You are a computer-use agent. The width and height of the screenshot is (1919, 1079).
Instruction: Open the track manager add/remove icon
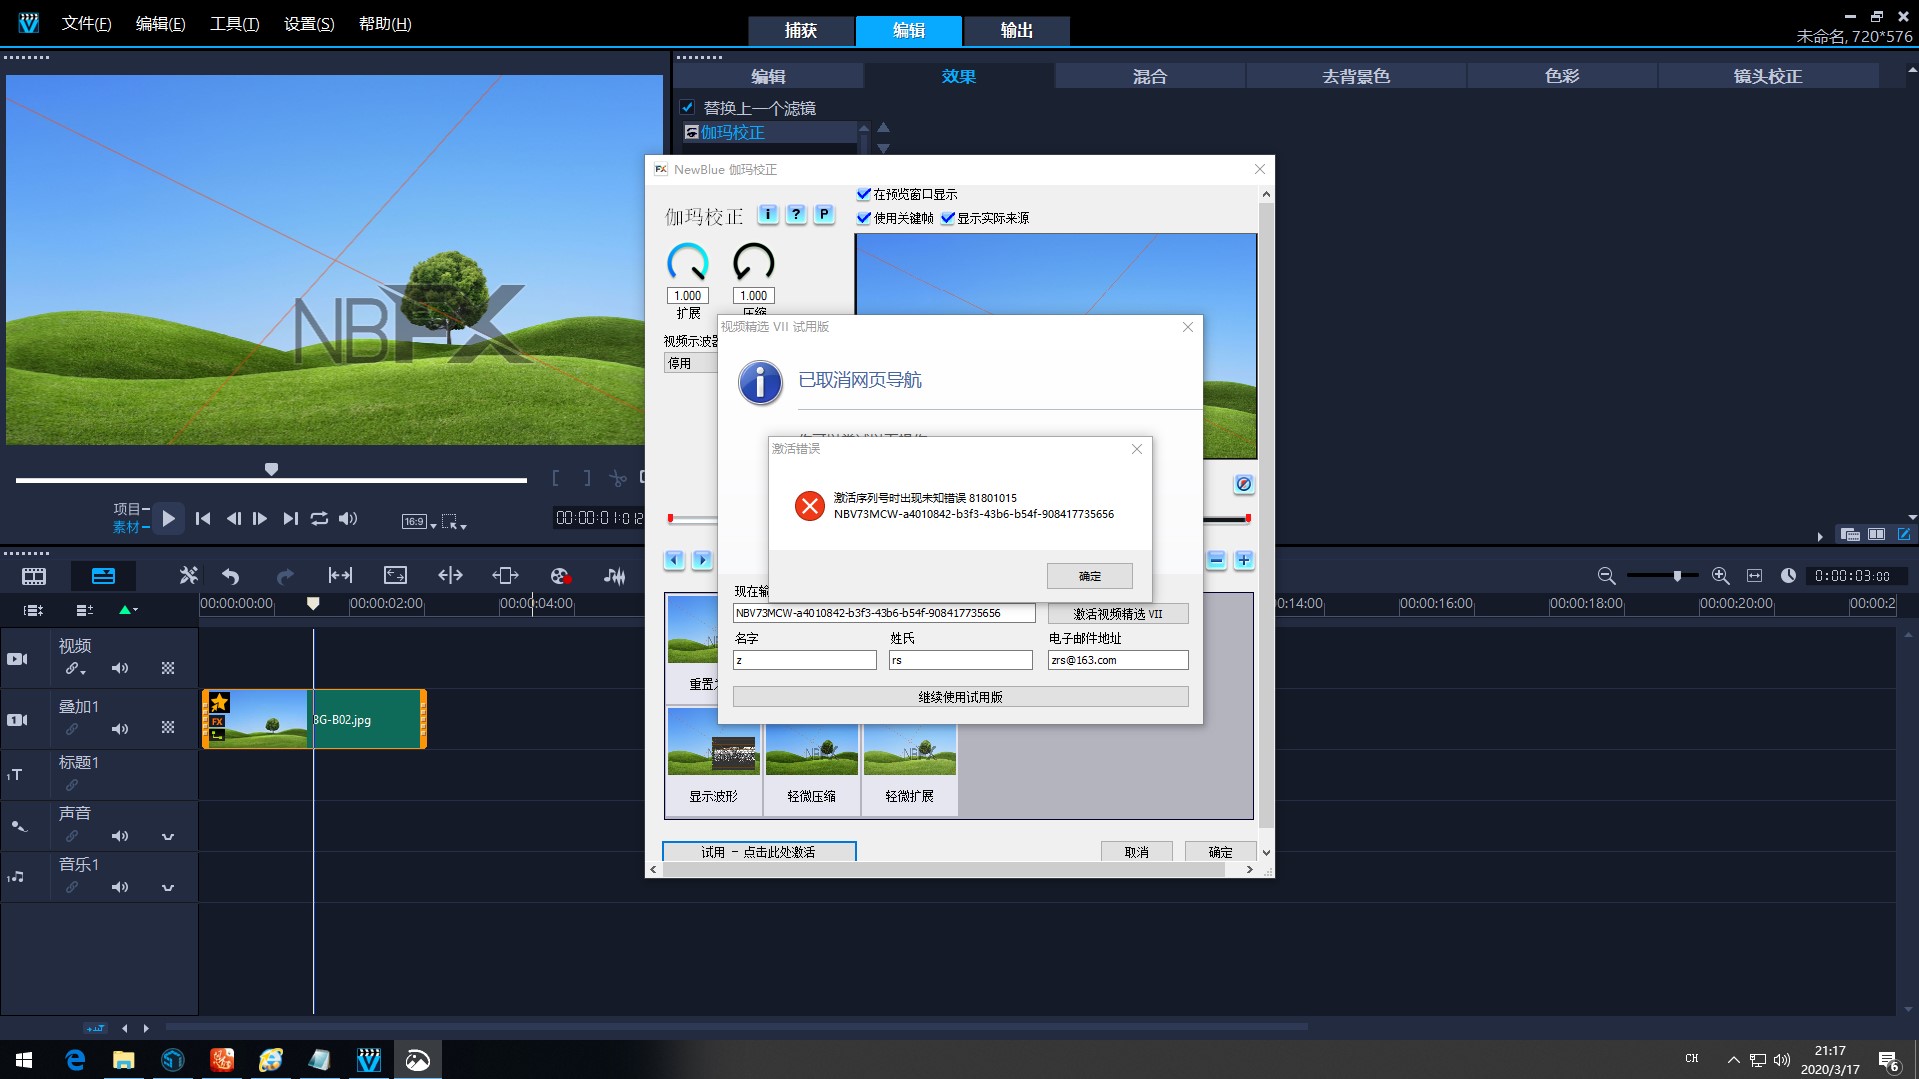pyautogui.click(x=84, y=610)
